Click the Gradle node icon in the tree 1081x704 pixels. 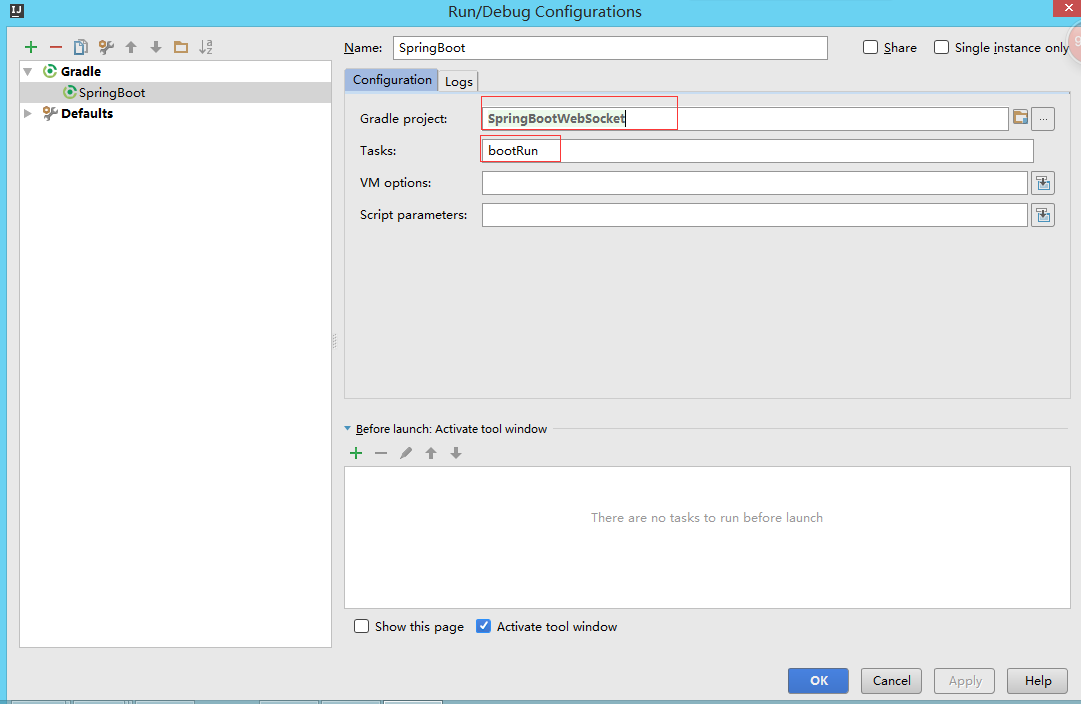pos(50,71)
